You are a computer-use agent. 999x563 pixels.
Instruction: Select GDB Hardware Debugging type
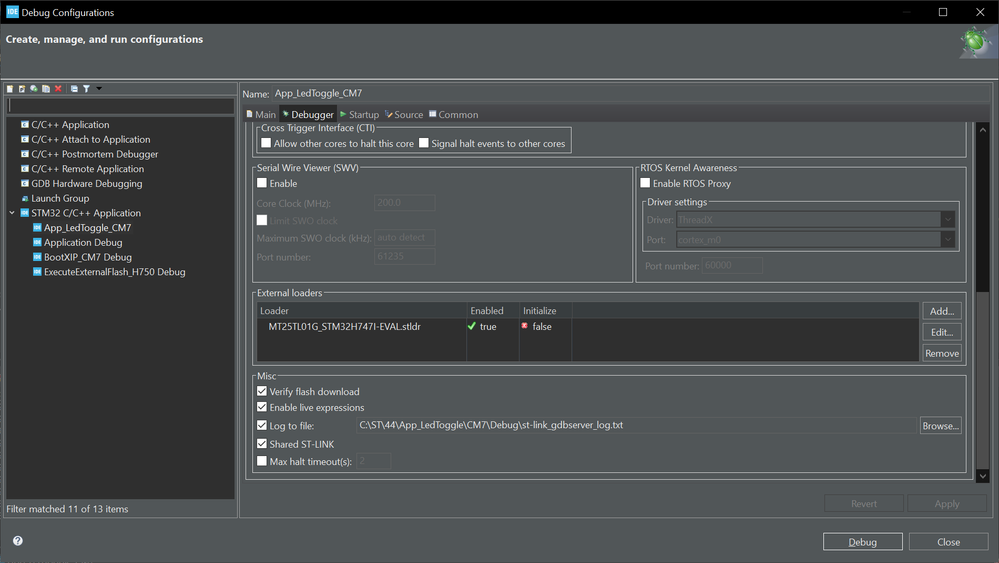pyautogui.click(x=87, y=183)
